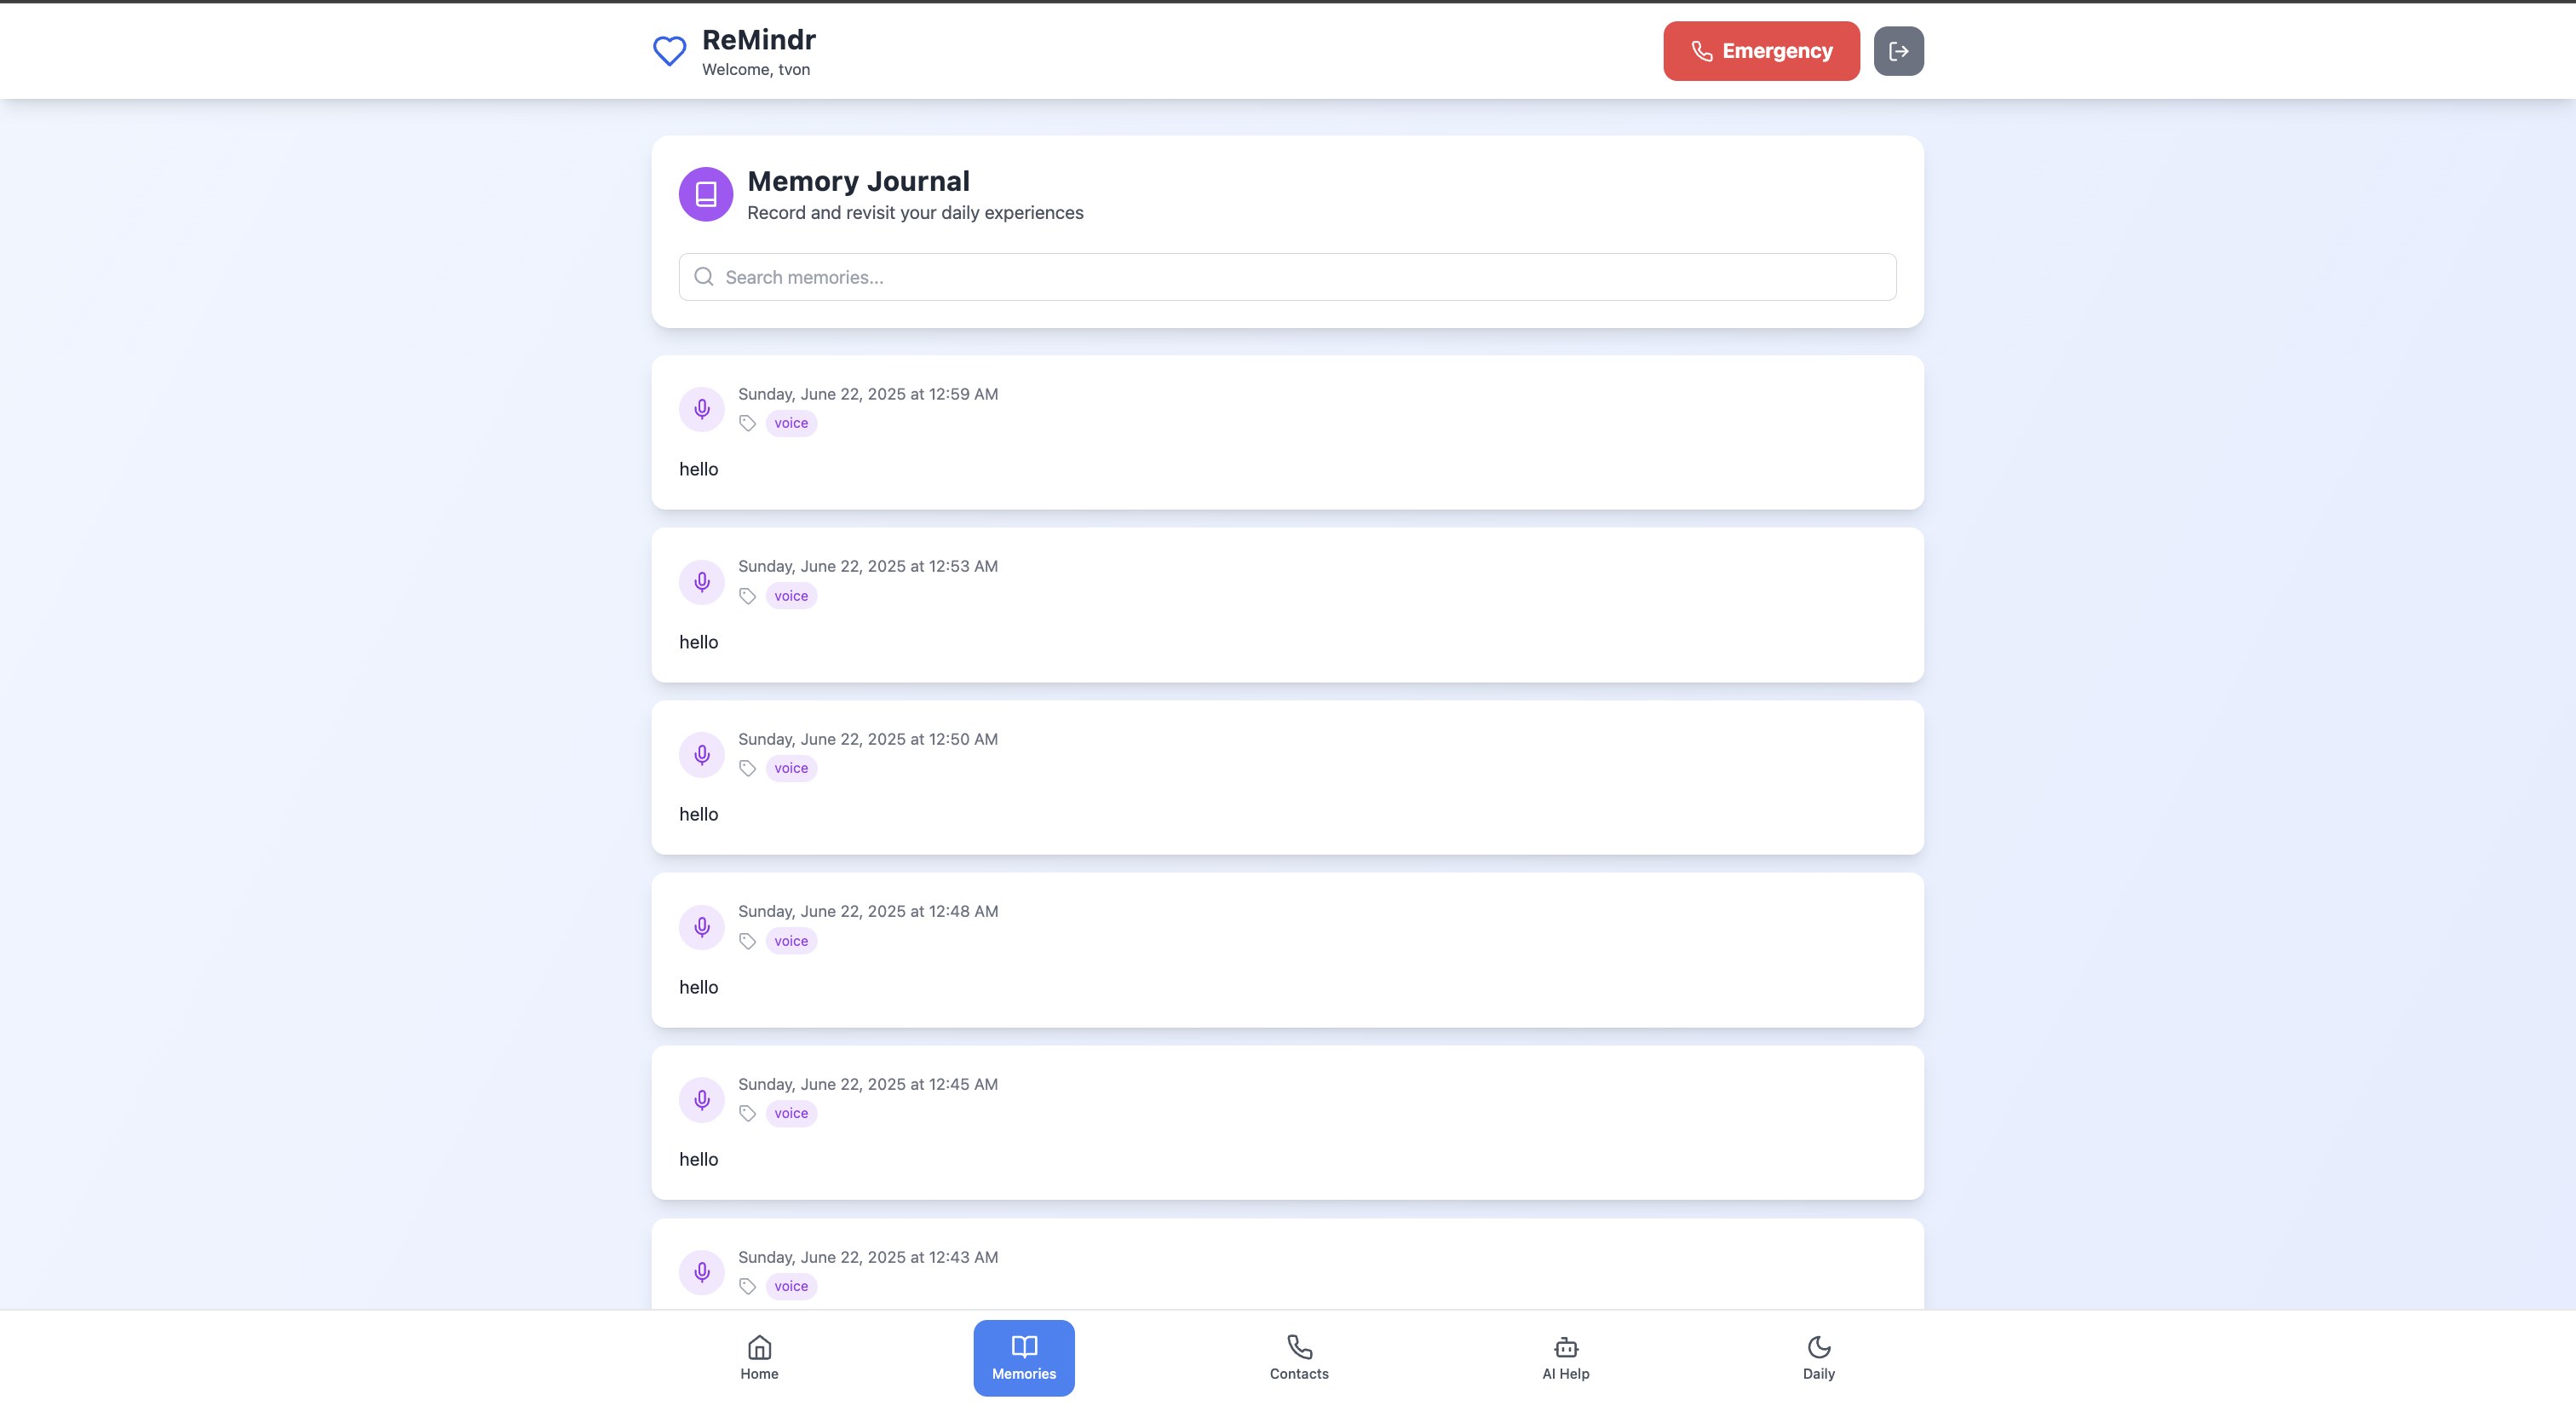Click tag icon on 12:45 AM entry
This screenshot has width=2576, height=1406.
[x=747, y=1113]
